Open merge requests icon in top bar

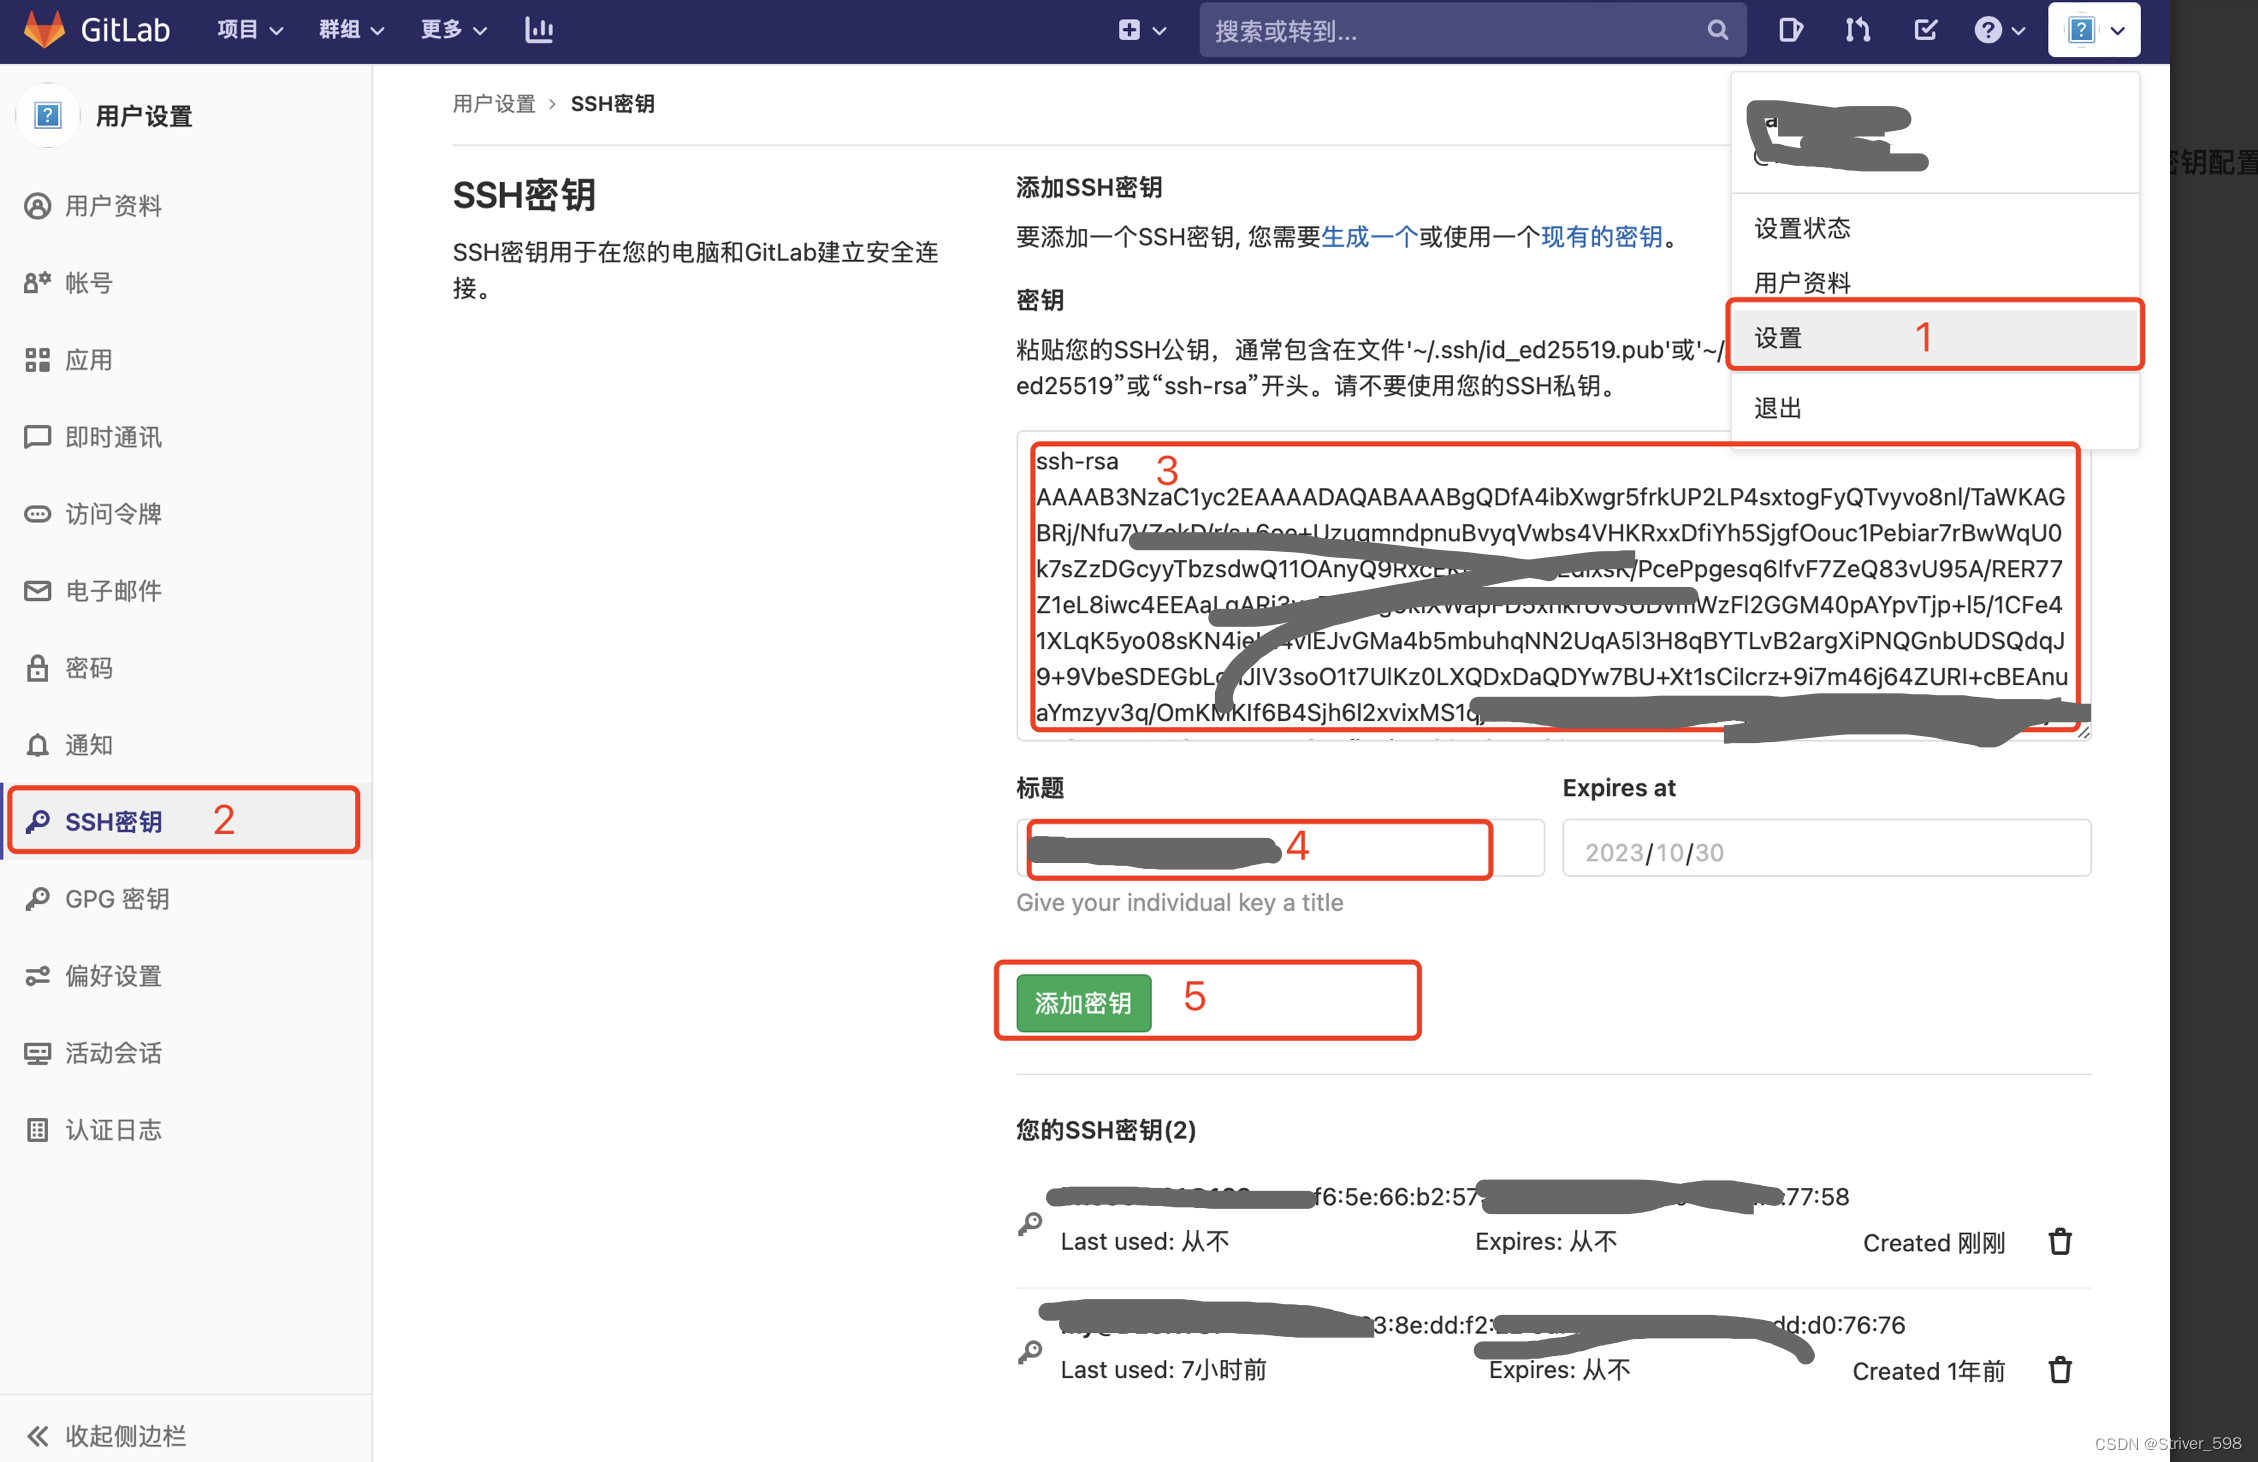1857,30
